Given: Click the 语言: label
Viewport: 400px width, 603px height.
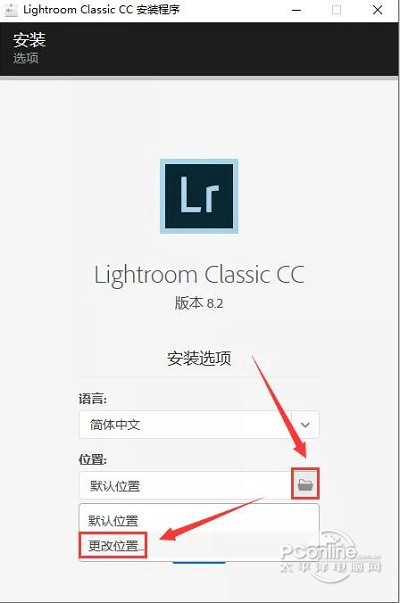Looking at the screenshot, I should point(93,398).
